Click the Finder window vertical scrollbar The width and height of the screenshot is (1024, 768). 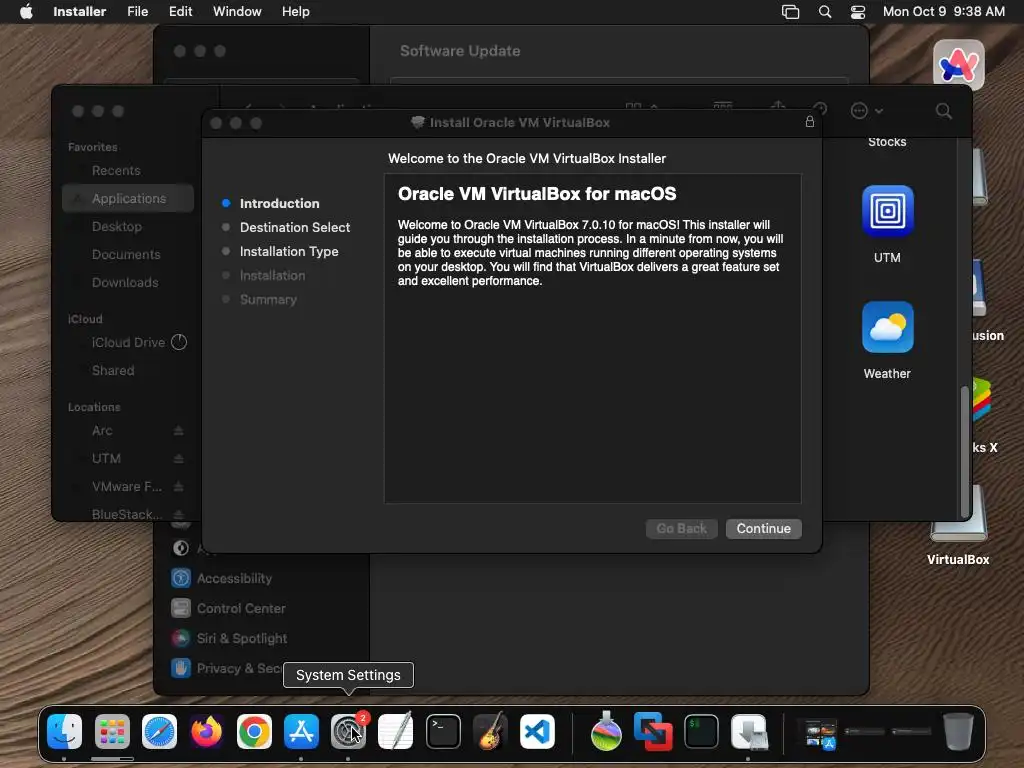pyautogui.click(x=964, y=452)
